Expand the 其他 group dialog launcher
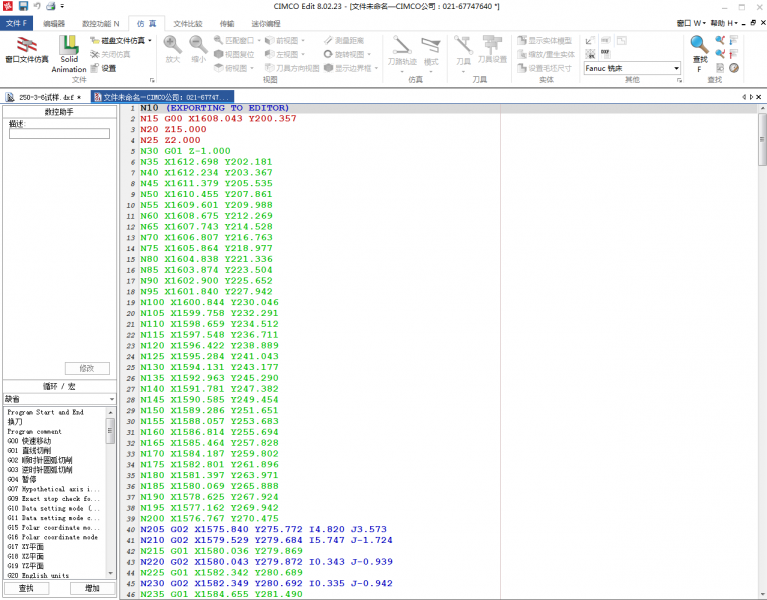 tap(679, 80)
